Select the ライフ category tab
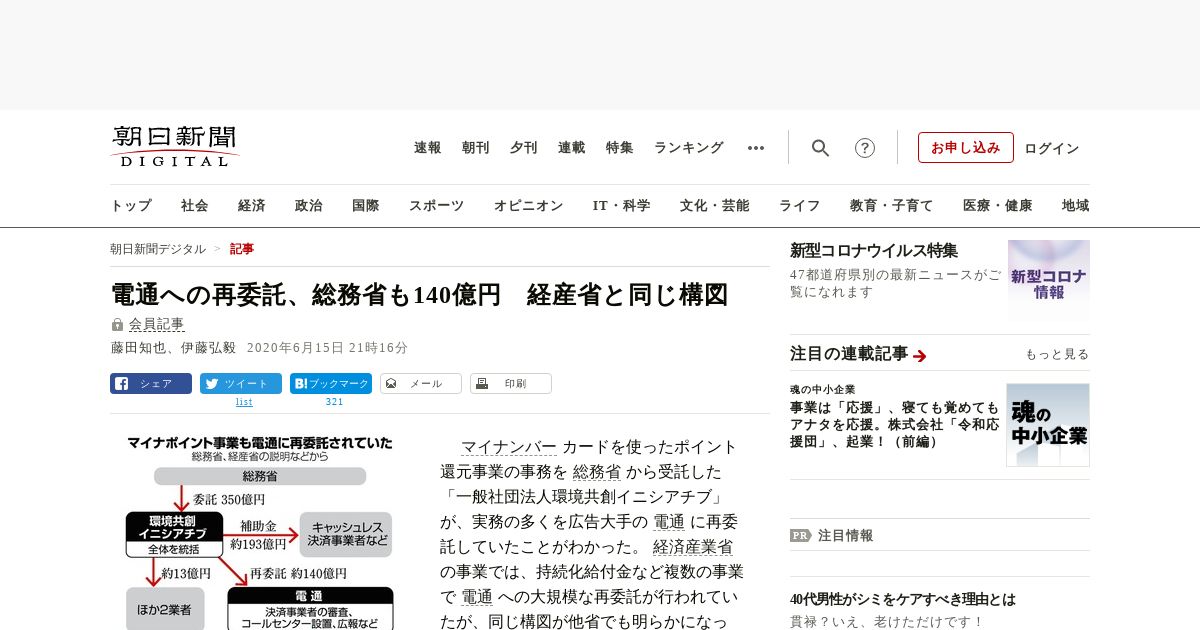 pyautogui.click(x=800, y=205)
